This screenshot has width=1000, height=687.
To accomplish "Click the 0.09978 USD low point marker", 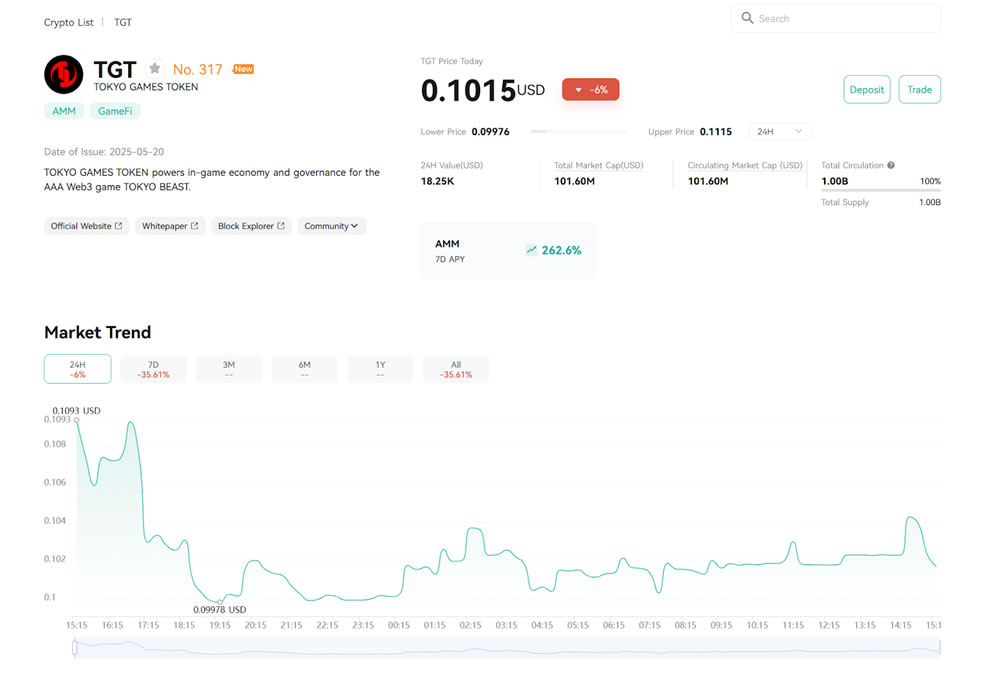I will coord(220,602).
